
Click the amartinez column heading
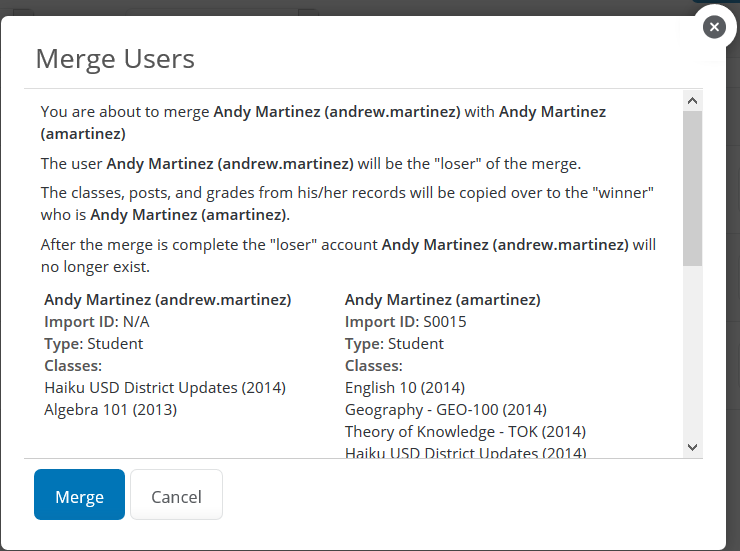tap(442, 299)
